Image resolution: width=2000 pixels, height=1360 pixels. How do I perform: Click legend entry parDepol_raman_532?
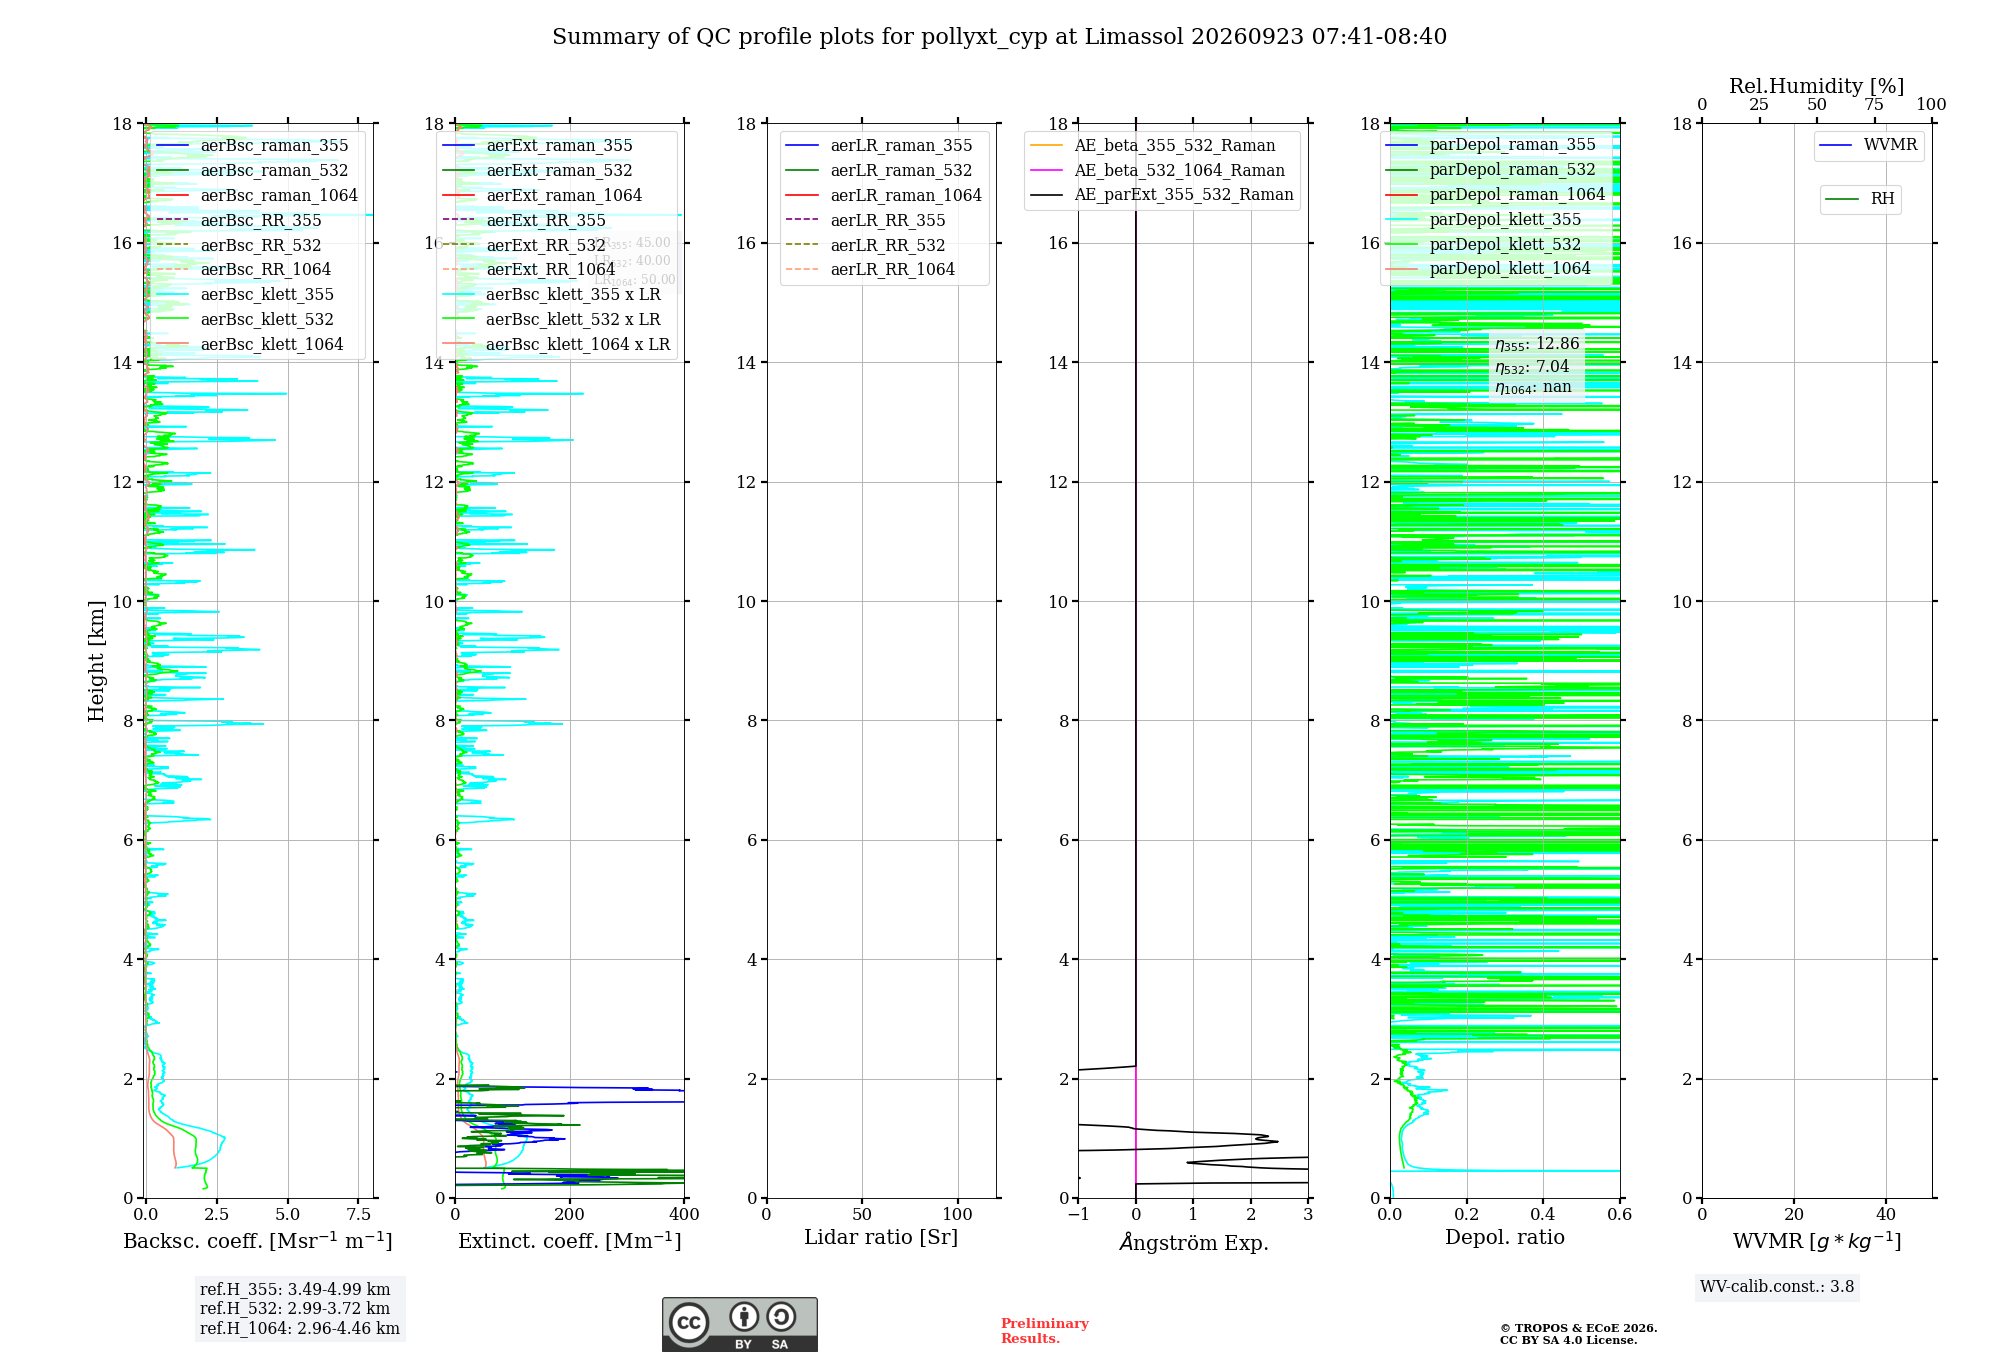click(x=1491, y=169)
